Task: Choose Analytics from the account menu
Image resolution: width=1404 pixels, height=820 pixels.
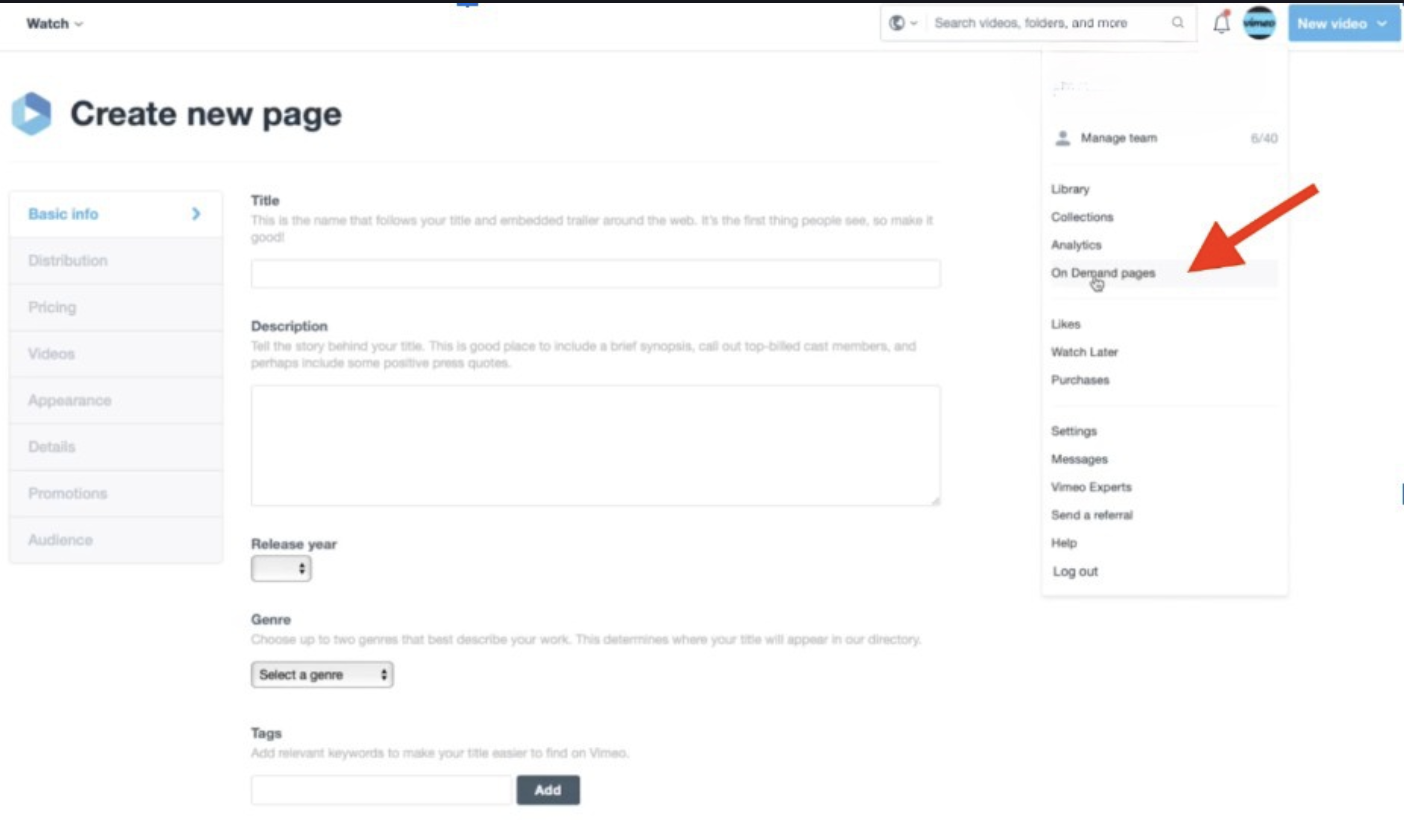Action: coord(1076,245)
